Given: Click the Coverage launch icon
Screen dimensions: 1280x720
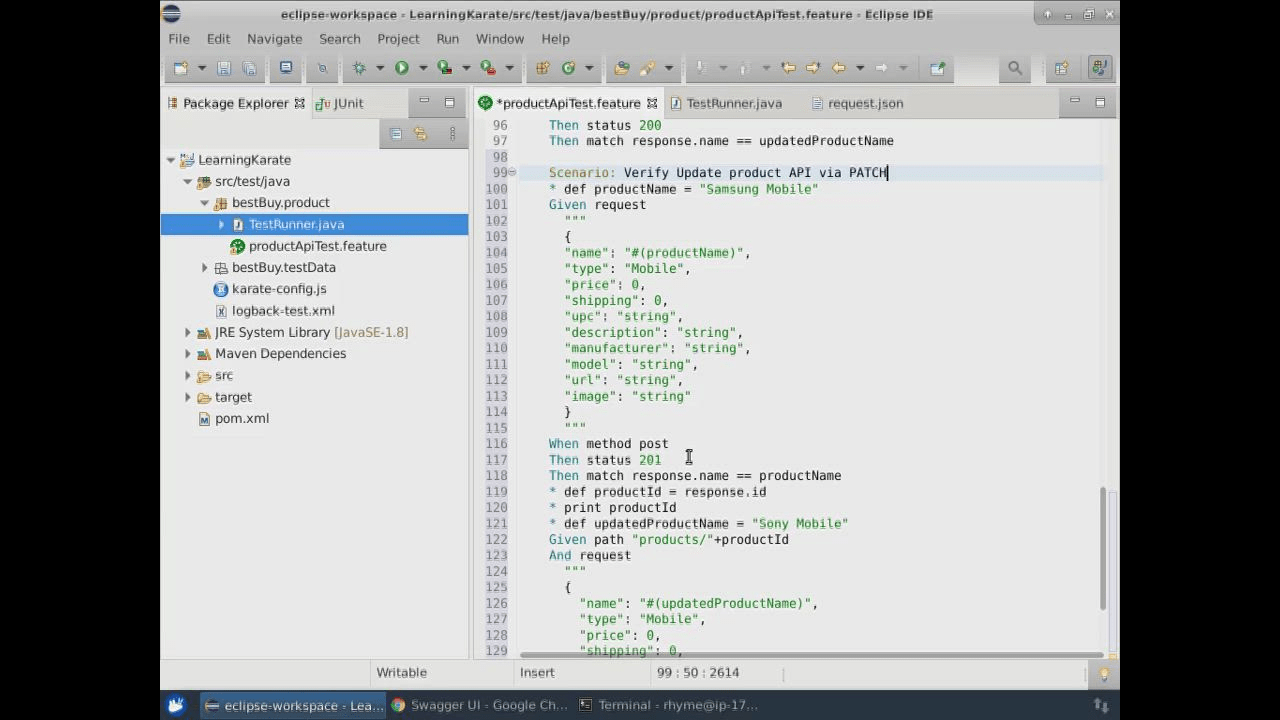Looking at the screenshot, I should click(443, 67).
